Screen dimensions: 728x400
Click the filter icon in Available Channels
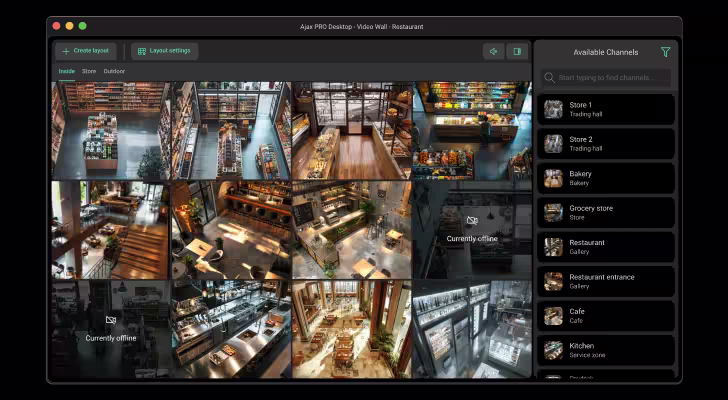pyautogui.click(x=665, y=52)
